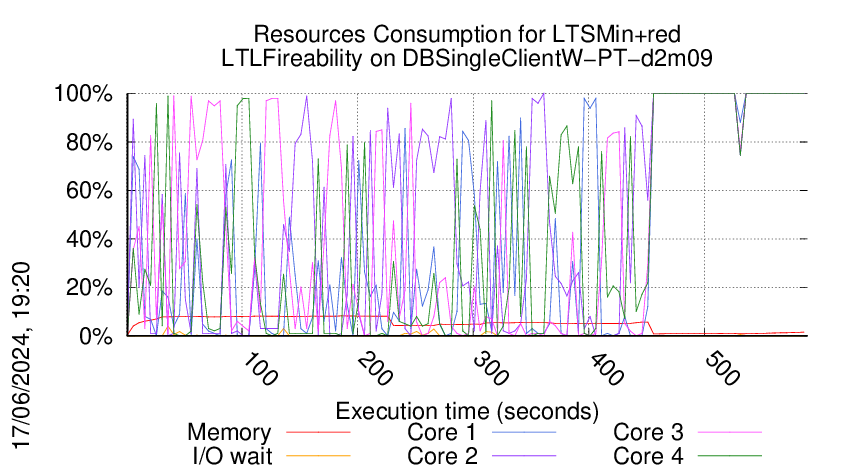
Task: Click the 300 x-axis tick label
Action: click(x=491, y=369)
